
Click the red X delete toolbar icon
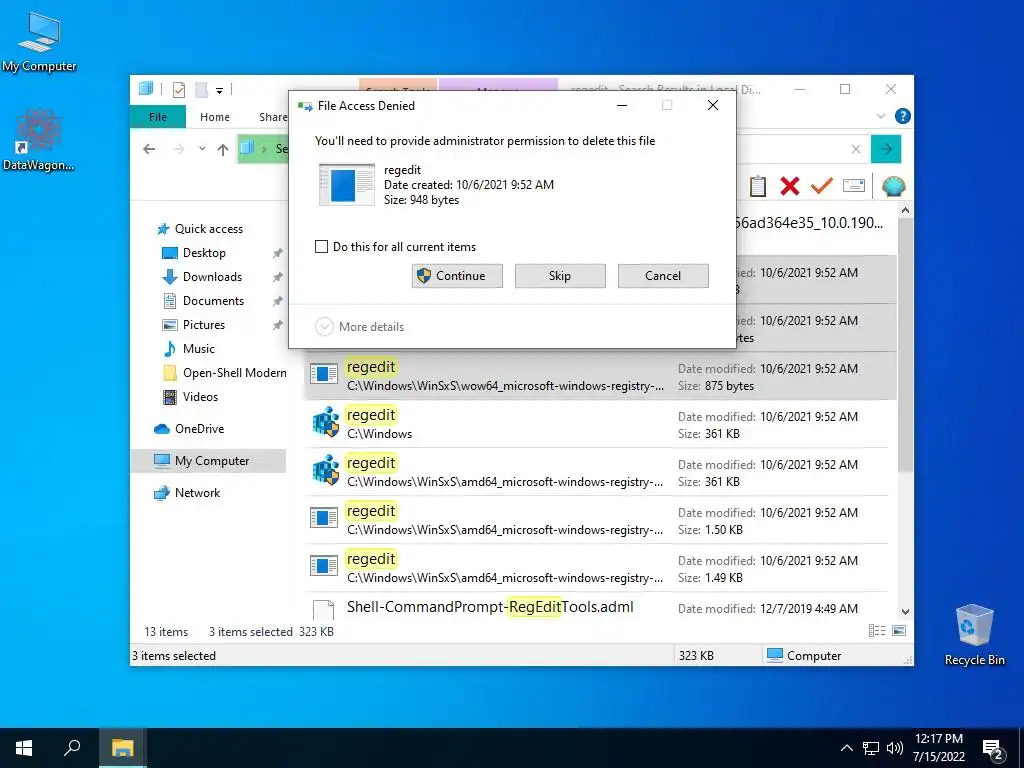pos(790,186)
